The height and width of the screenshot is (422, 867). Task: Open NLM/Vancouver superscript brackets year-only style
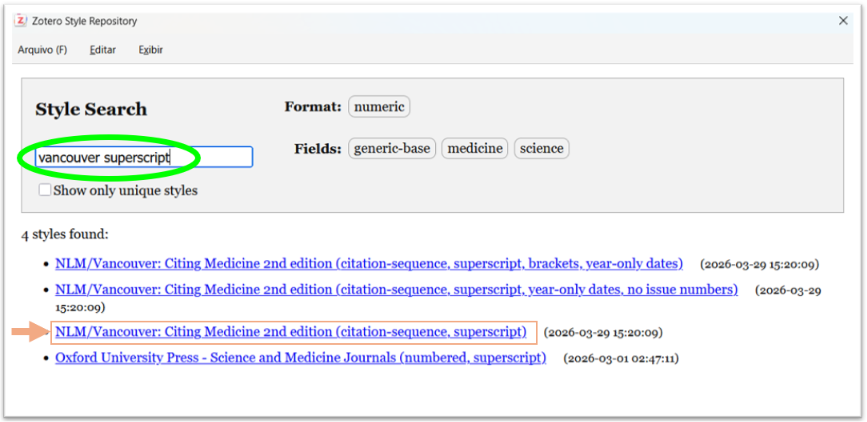[x=369, y=264]
